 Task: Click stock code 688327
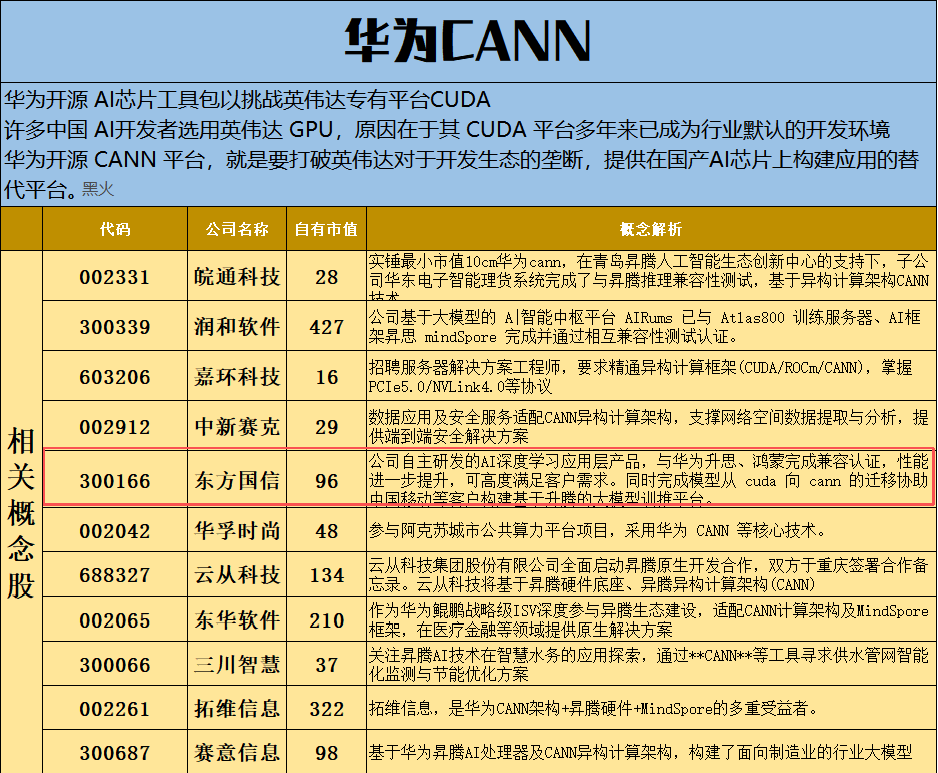[x=115, y=575]
